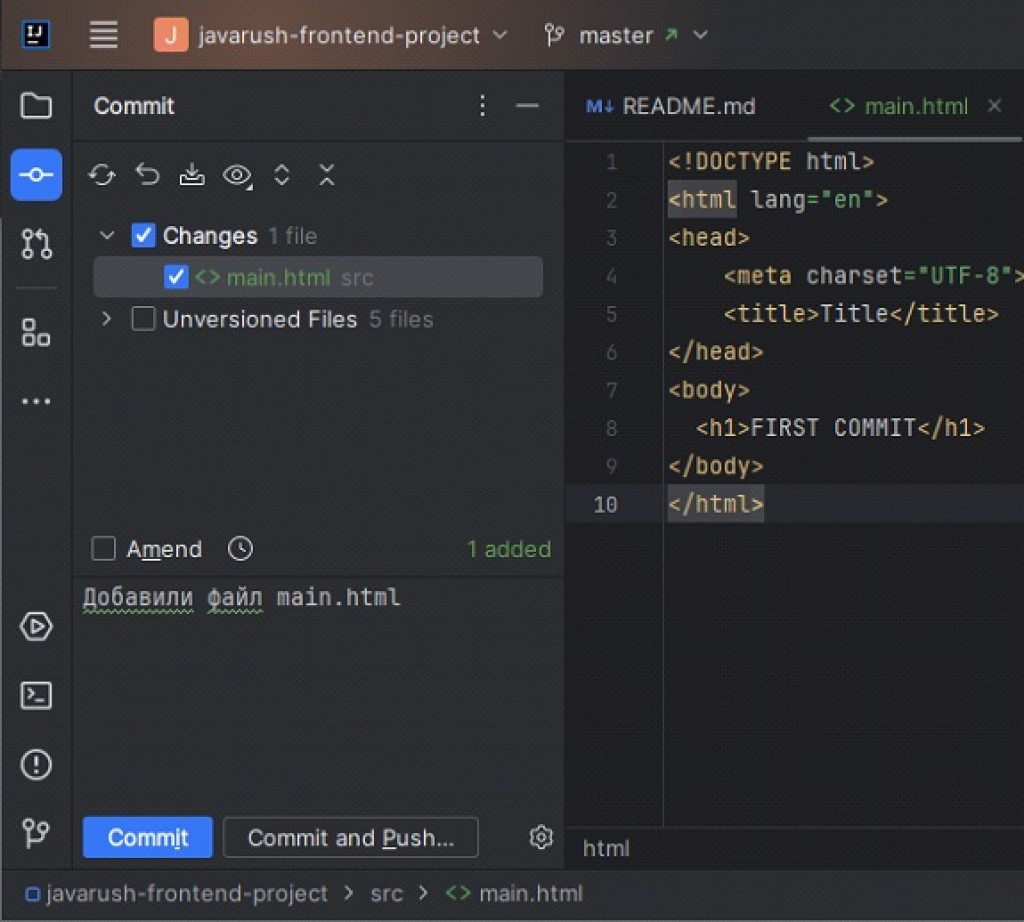Check the Unversioned Files checkbox
The width and height of the screenshot is (1024, 922).
[143, 319]
